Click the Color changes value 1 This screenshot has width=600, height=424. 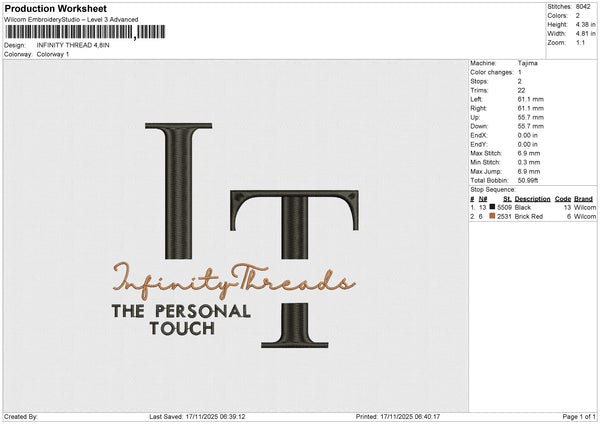click(520, 72)
